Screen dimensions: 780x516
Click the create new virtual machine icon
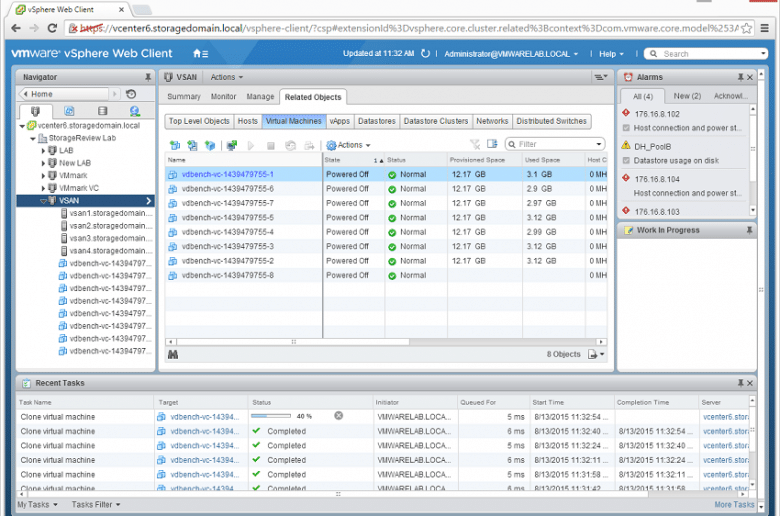pyautogui.click(x=175, y=145)
